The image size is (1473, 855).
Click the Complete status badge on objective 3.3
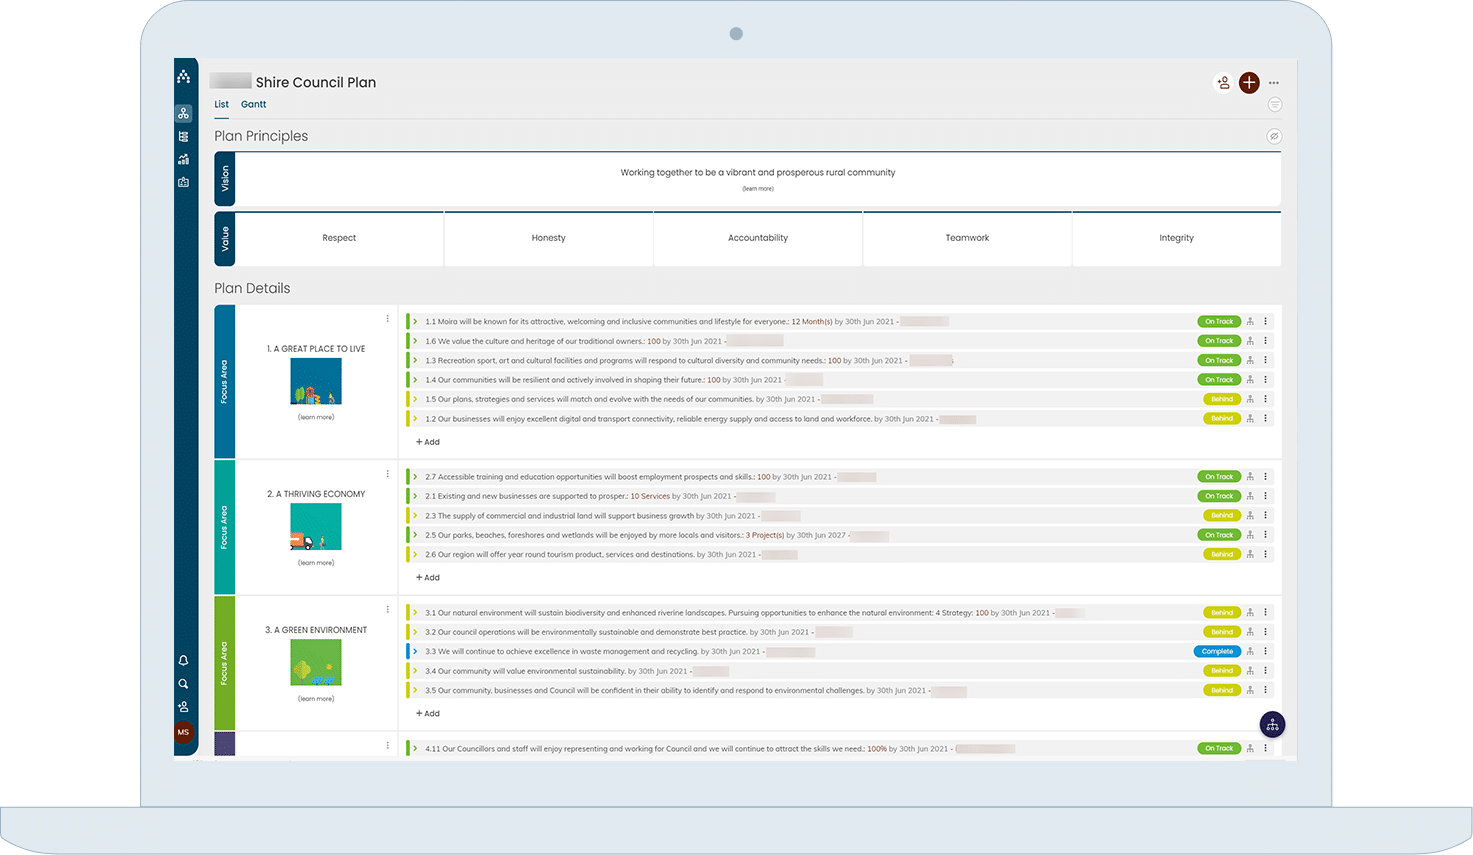click(x=1217, y=651)
